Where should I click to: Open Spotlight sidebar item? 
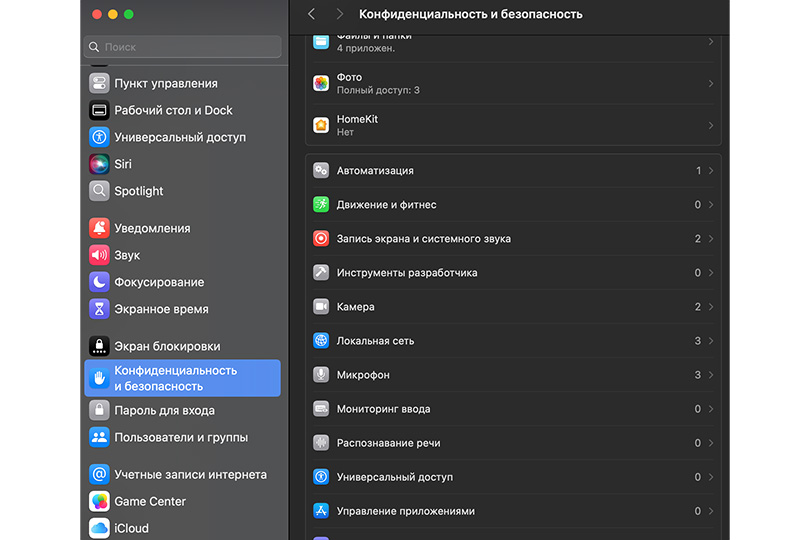(182, 191)
